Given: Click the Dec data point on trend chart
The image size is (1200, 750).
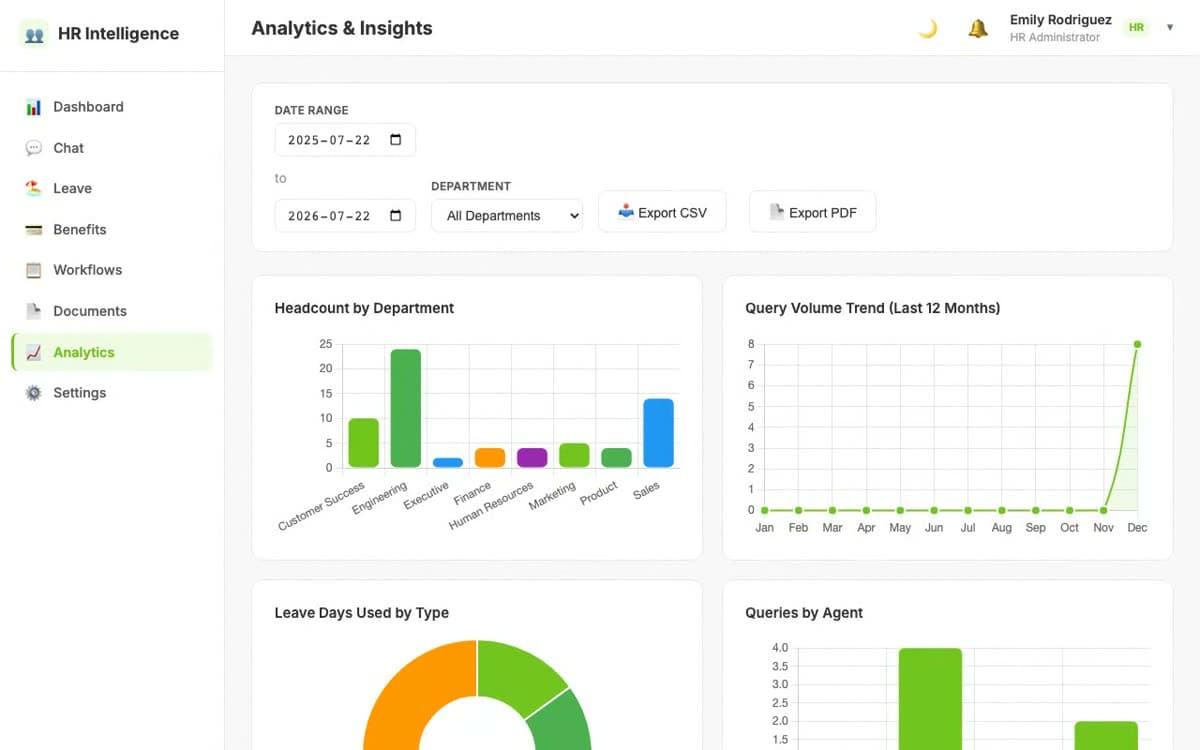Looking at the screenshot, I should click(1137, 344).
